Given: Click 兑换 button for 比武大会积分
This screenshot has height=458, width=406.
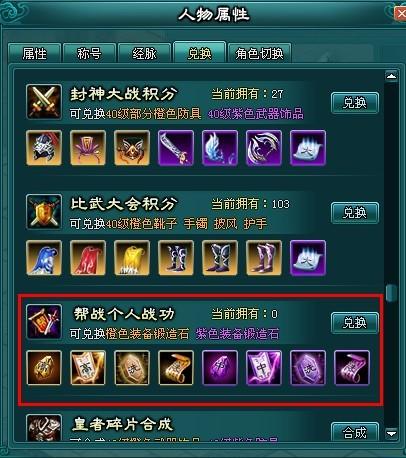Looking at the screenshot, I should [x=355, y=213].
